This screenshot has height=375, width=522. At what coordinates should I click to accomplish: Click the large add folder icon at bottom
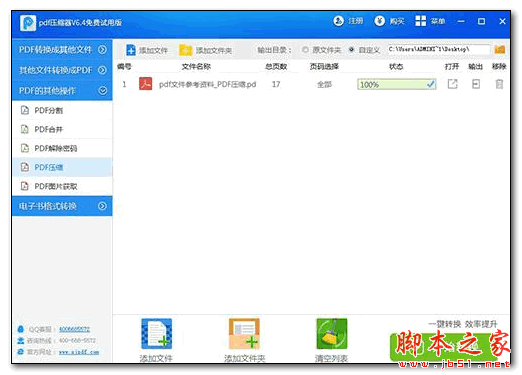pyautogui.click(x=244, y=334)
